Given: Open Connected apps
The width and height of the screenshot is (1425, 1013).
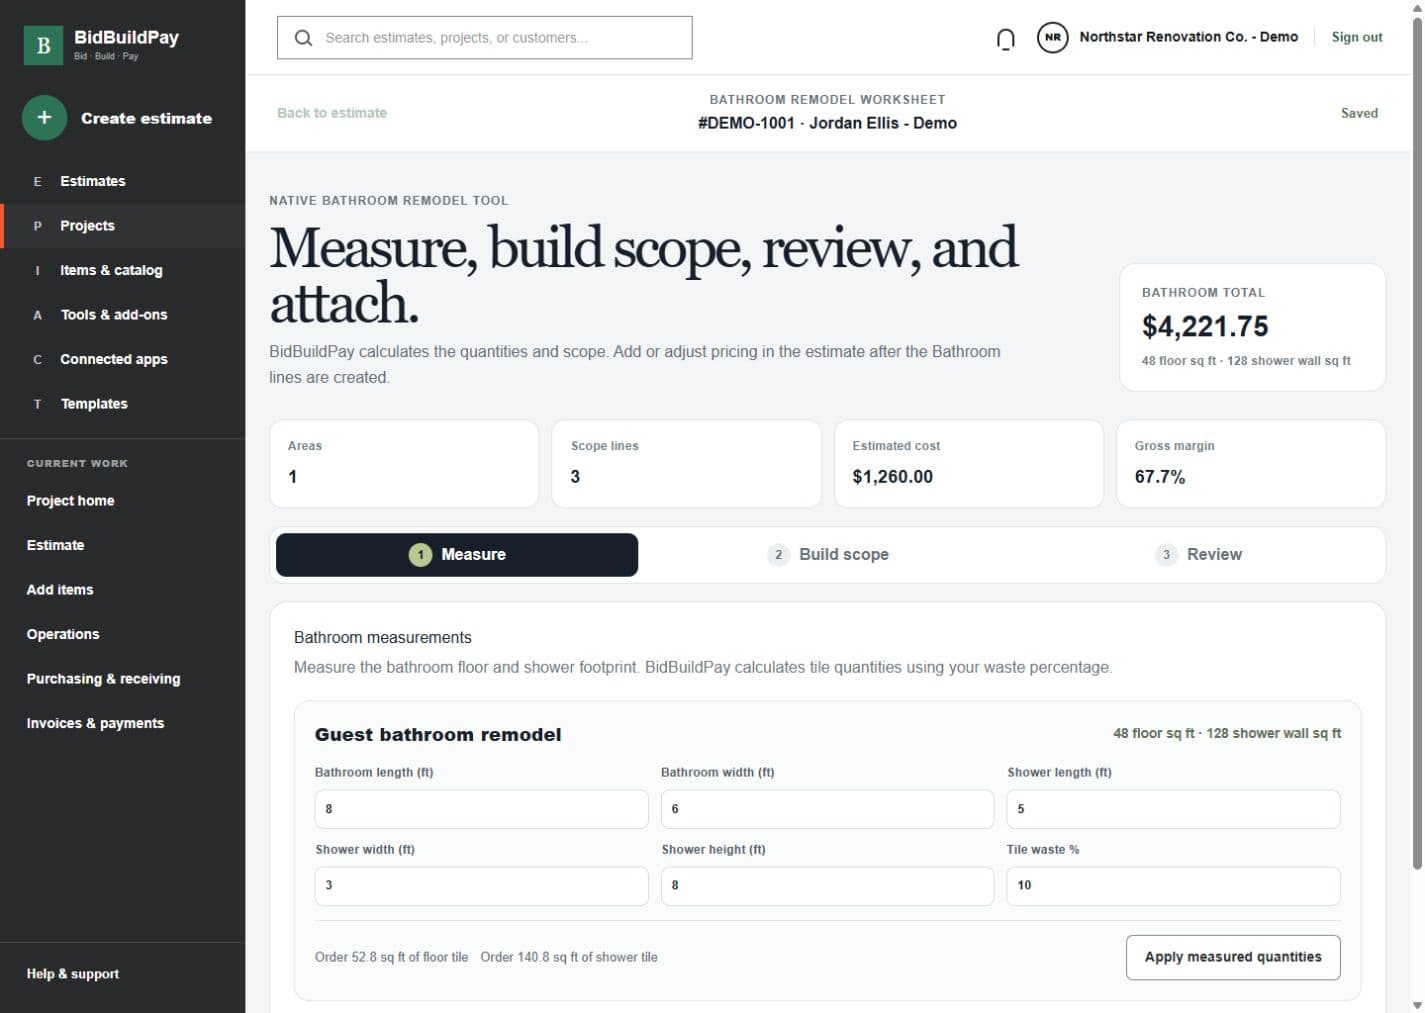Looking at the screenshot, I should tap(122, 359).
